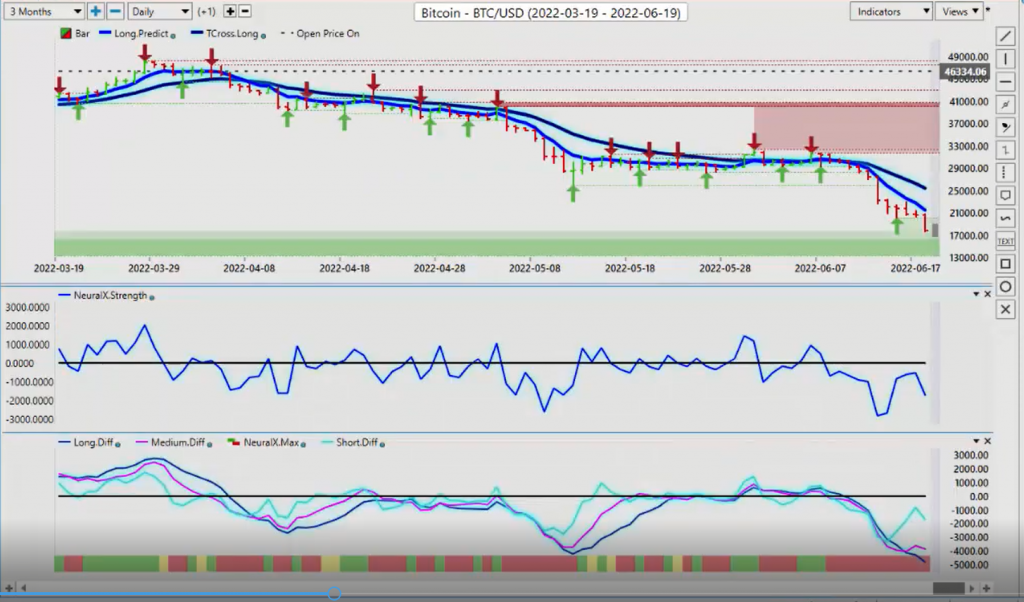Select the vertical line drawing tool
The height and width of the screenshot is (602, 1024).
click(x=1006, y=59)
